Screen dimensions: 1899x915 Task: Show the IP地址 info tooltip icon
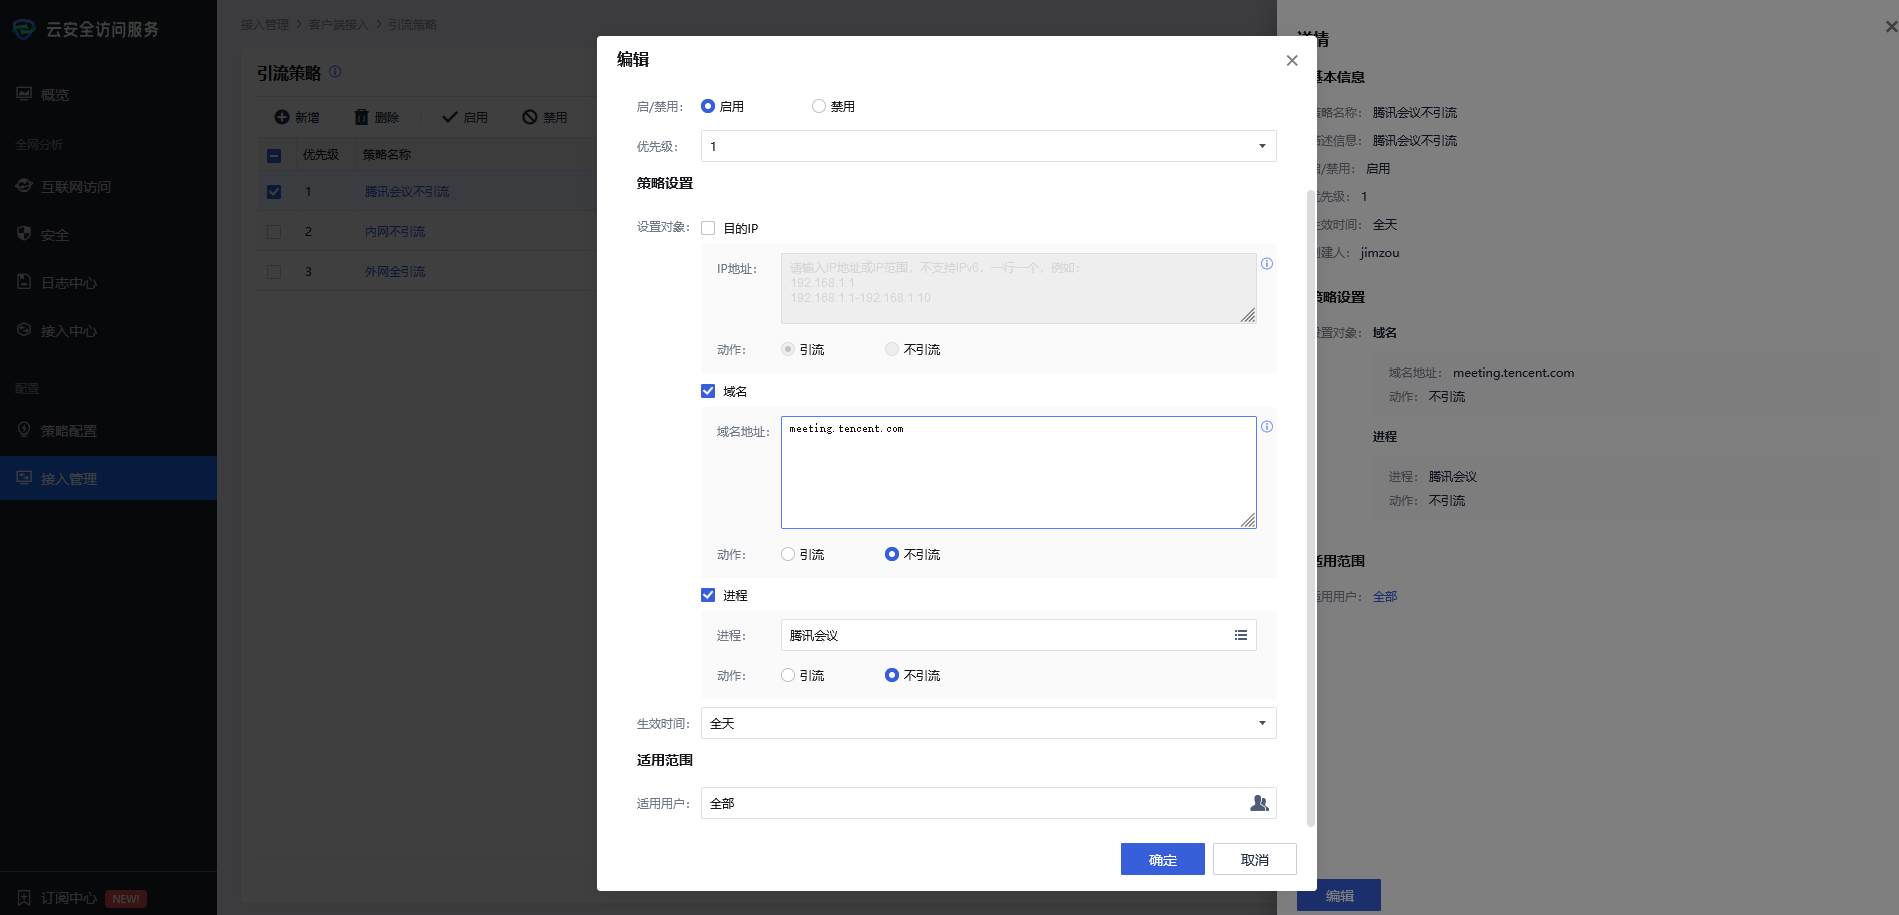click(1267, 264)
